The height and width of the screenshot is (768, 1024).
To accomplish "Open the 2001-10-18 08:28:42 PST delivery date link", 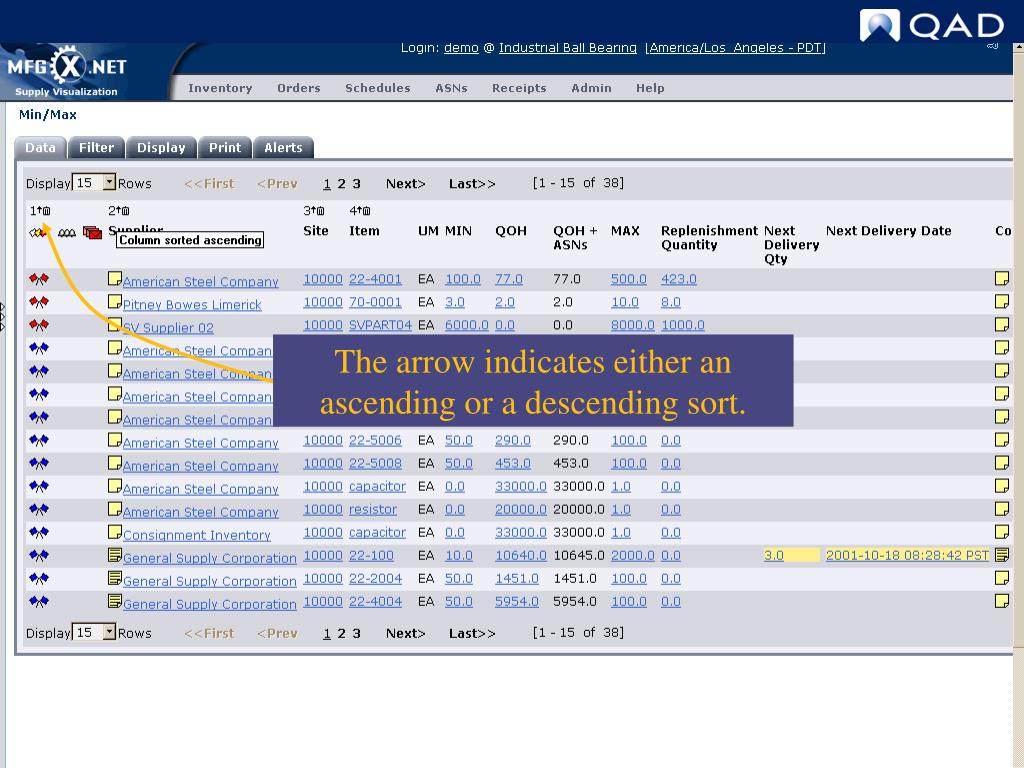I will click(x=907, y=555).
